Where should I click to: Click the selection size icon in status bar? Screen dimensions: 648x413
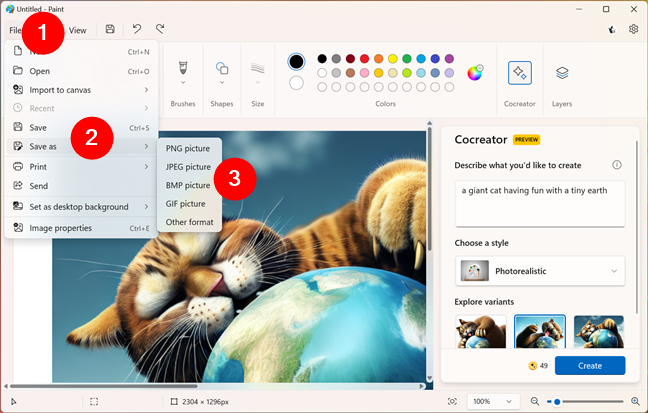point(94,401)
